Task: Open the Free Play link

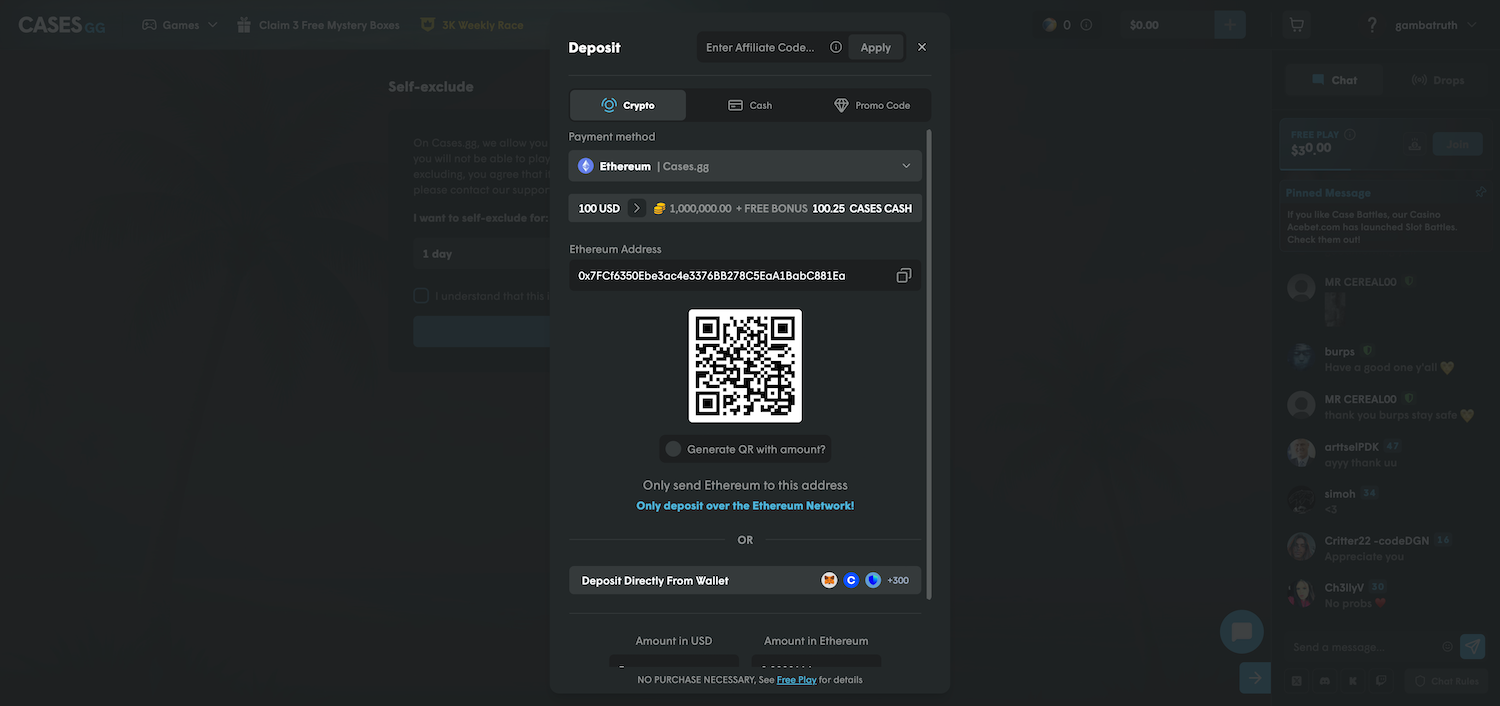Action: pos(797,680)
